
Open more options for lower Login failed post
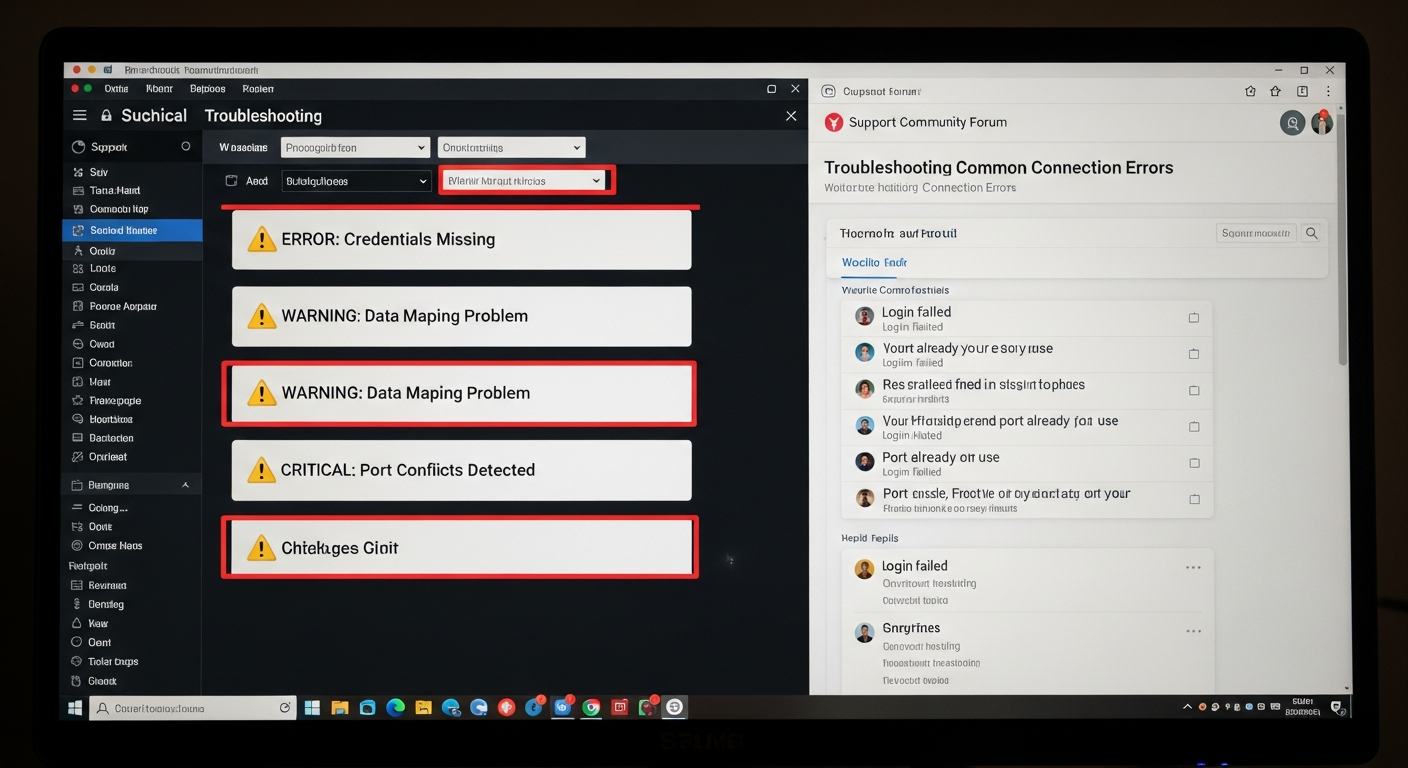tap(1192, 567)
